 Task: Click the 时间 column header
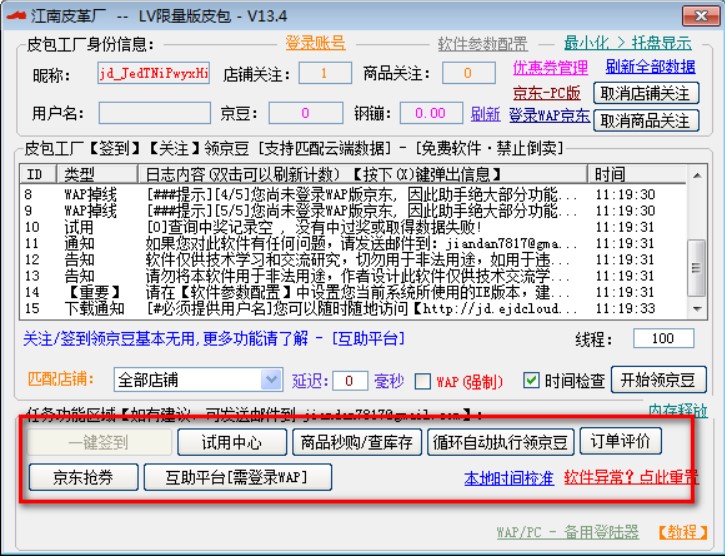[x=637, y=174]
